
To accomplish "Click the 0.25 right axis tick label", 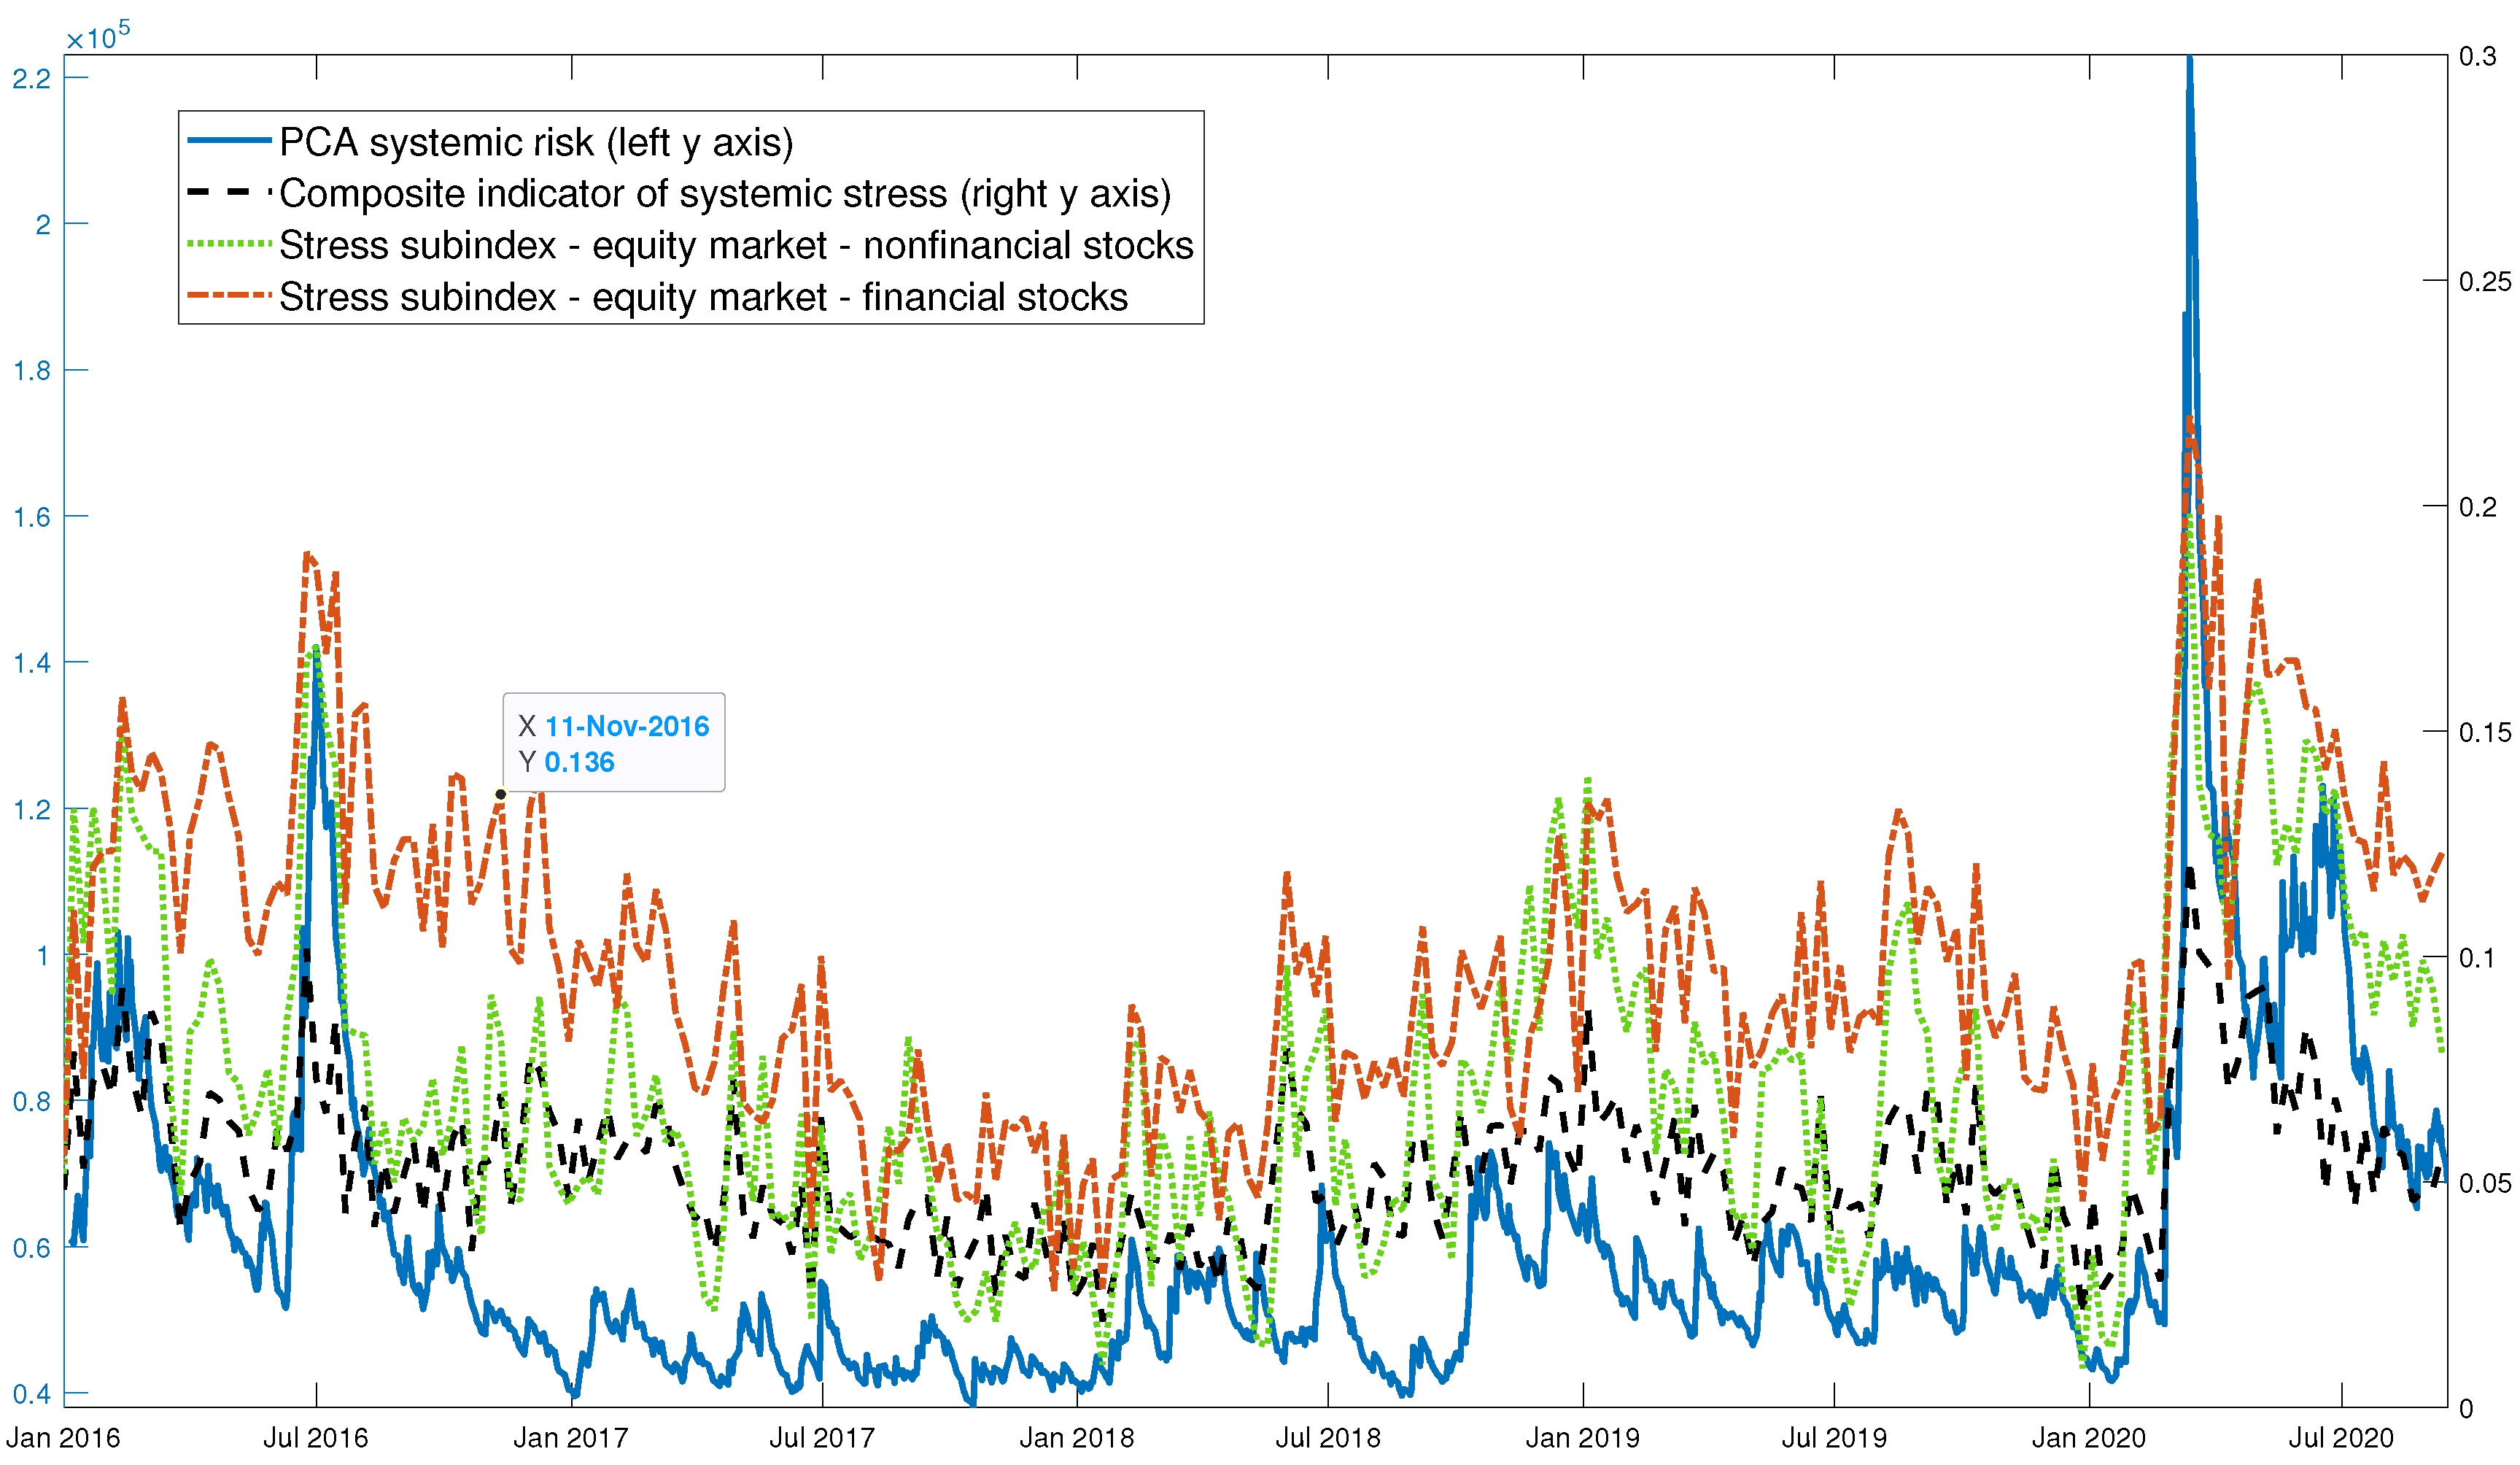I will point(2485,282).
